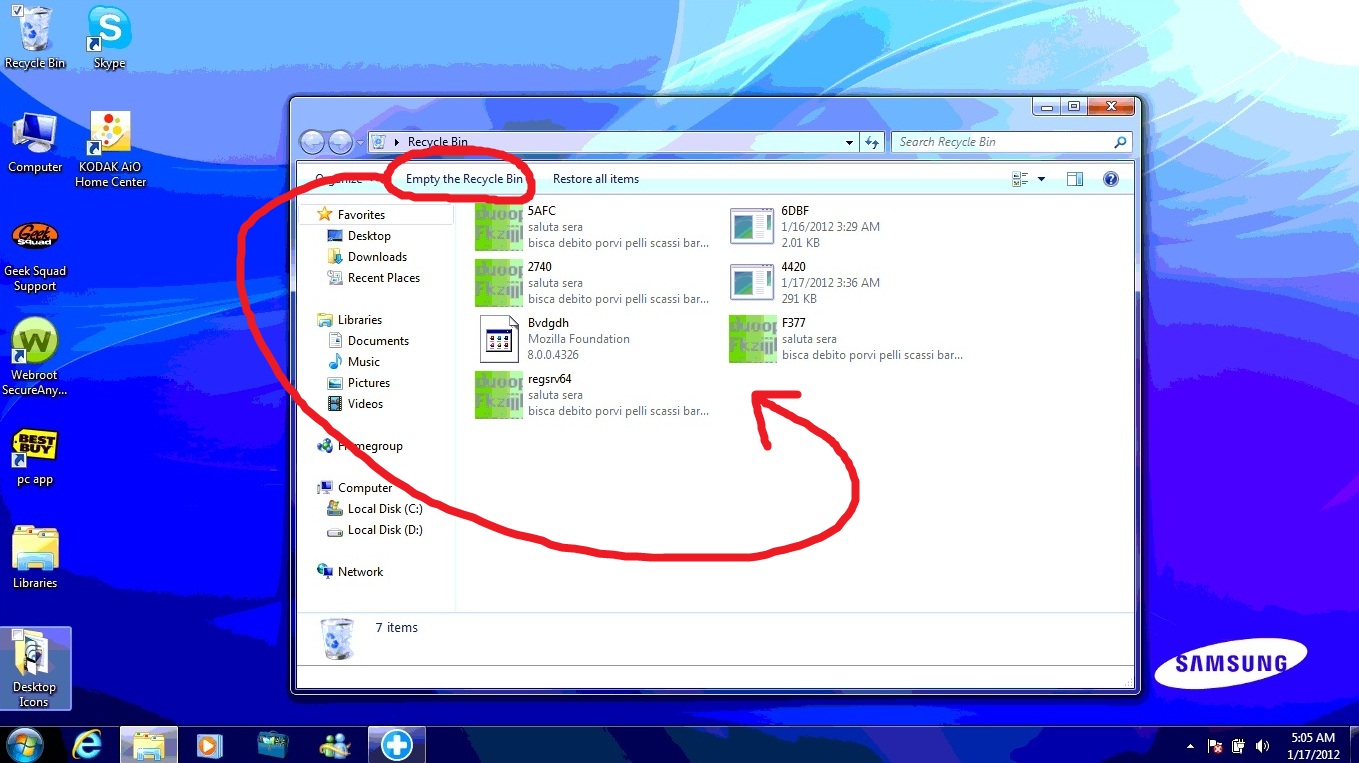1359x763 pixels.
Task: Click the refresh button beside the address bar
Action: 872,142
